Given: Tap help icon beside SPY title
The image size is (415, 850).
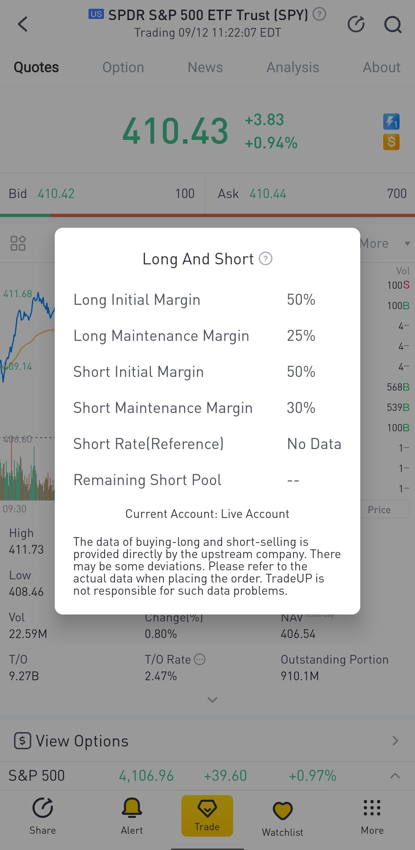Looking at the screenshot, I should pos(320,15).
